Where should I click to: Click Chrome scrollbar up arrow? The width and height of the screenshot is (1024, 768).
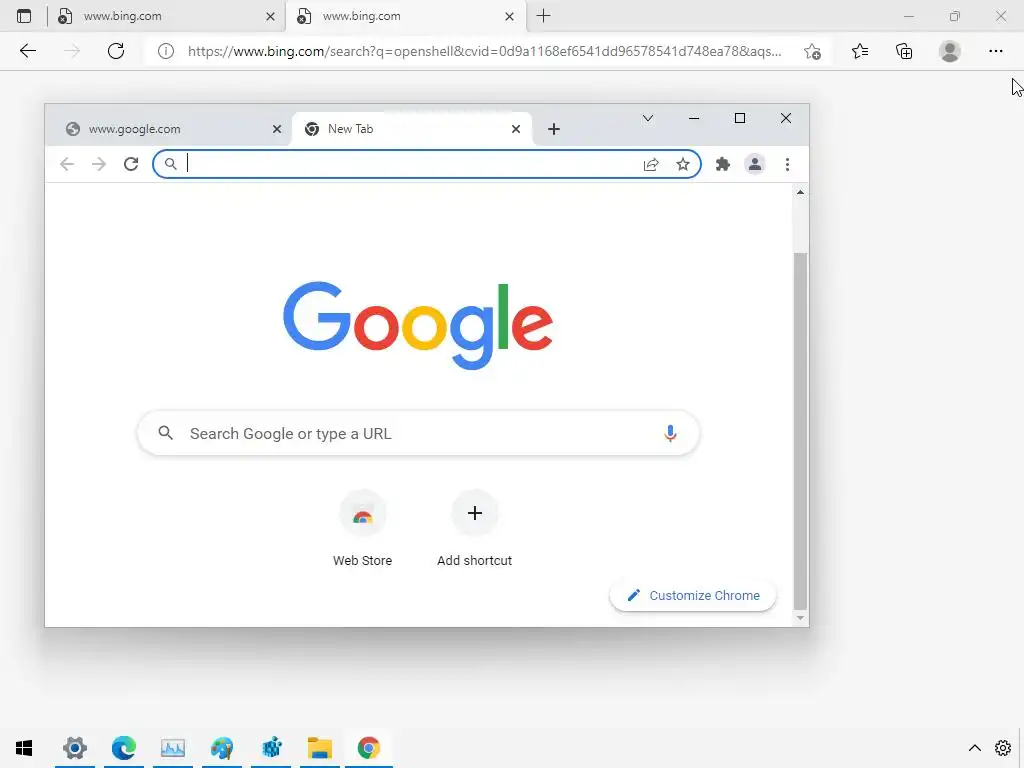(x=800, y=193)
